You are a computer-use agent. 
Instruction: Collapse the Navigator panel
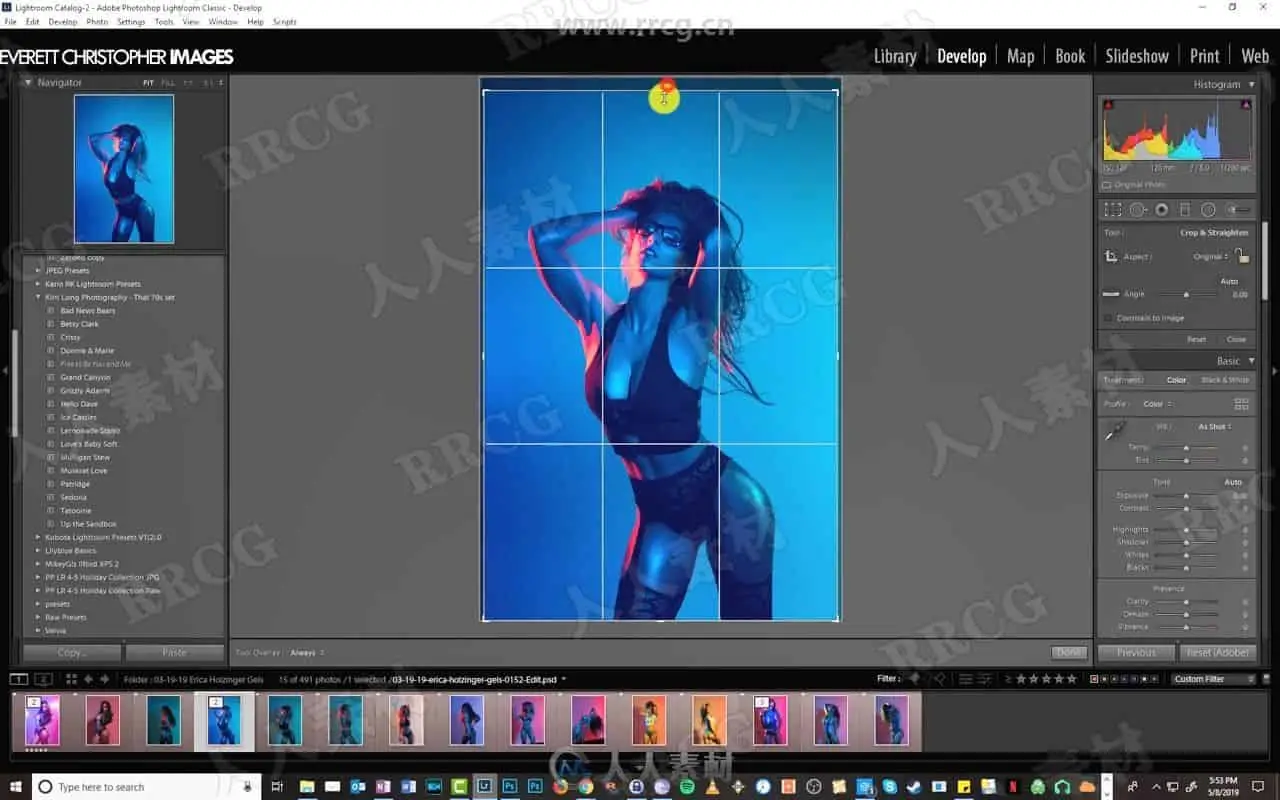pyautogui.click(x=28, y=83)
